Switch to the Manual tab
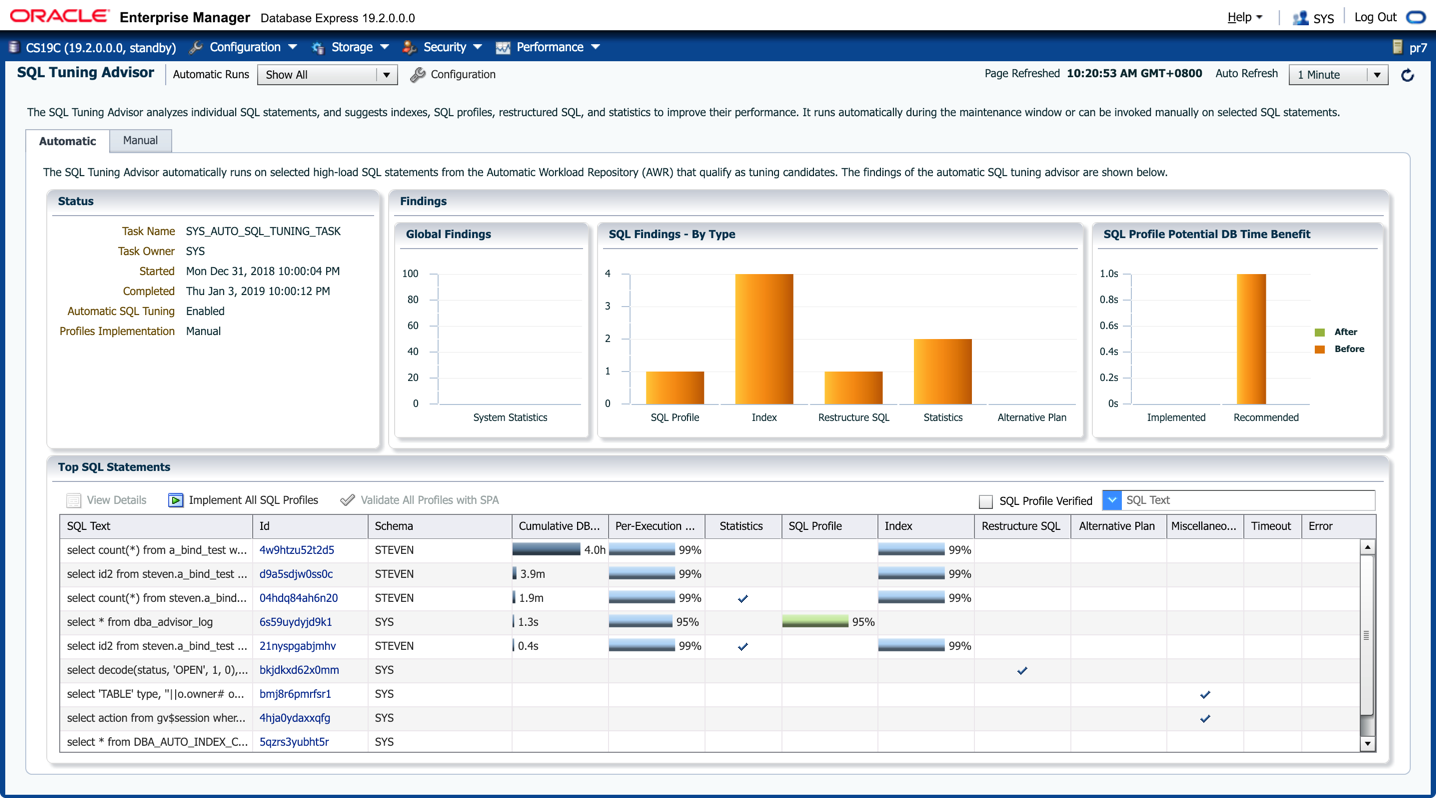The height and width of the screenshot is (798, 1436). click(140, 141)
